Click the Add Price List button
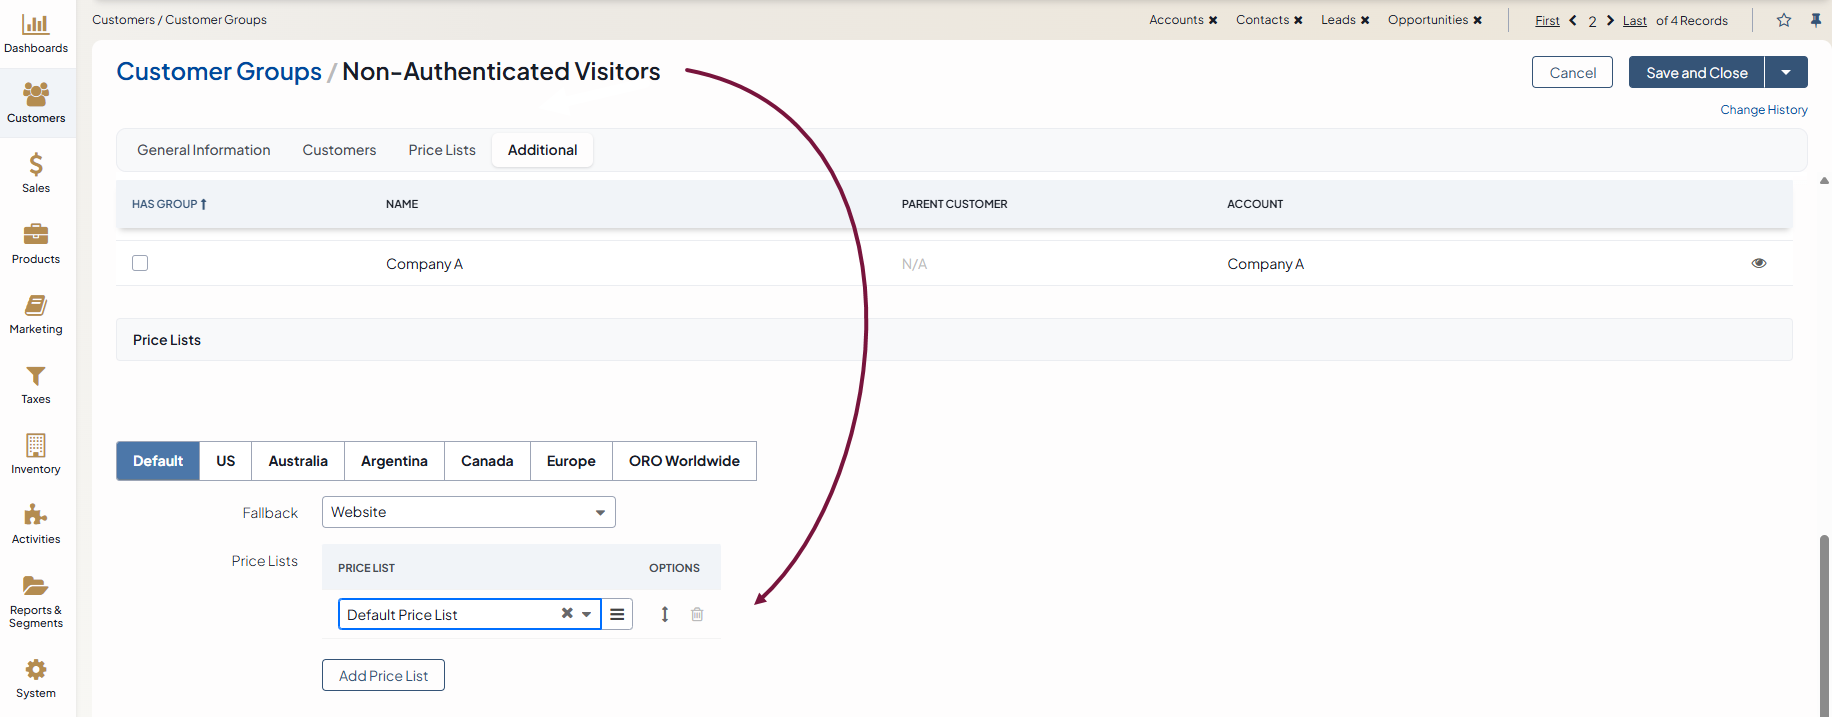Image resolution: width=1832 pixels, height=717 pixels. tap(383, 675)
